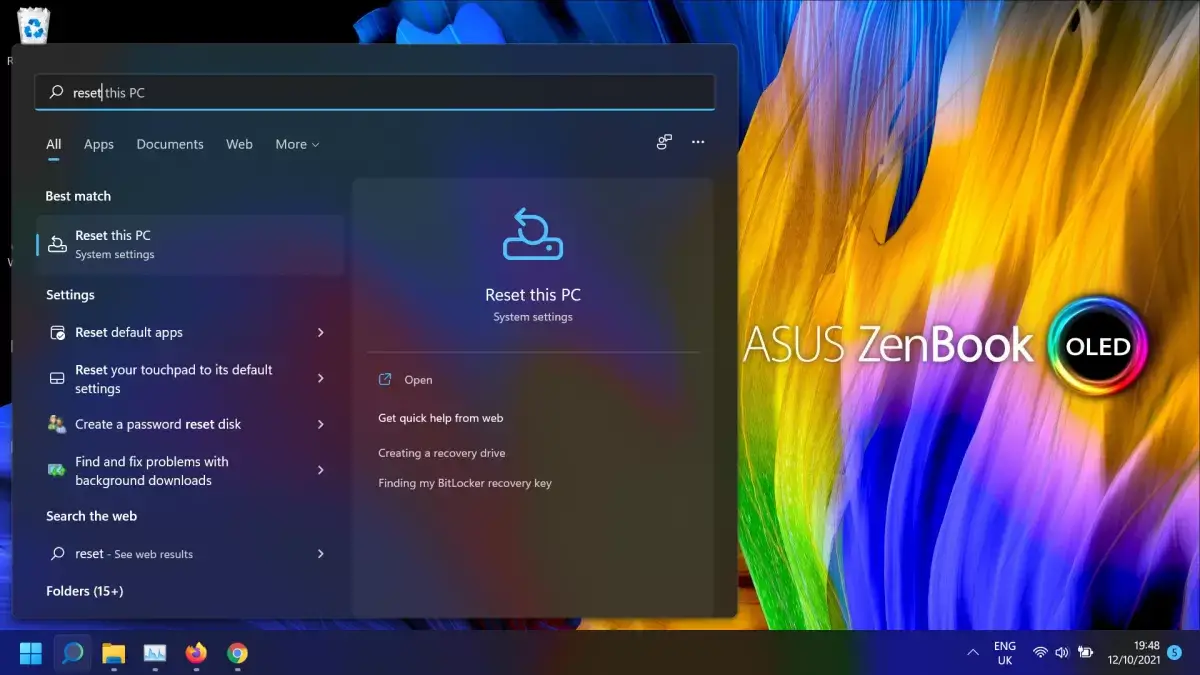Screen dimensions: 1200x675
Task: Click the Wi-Fi network tray icon
Action: point(1040,653)
